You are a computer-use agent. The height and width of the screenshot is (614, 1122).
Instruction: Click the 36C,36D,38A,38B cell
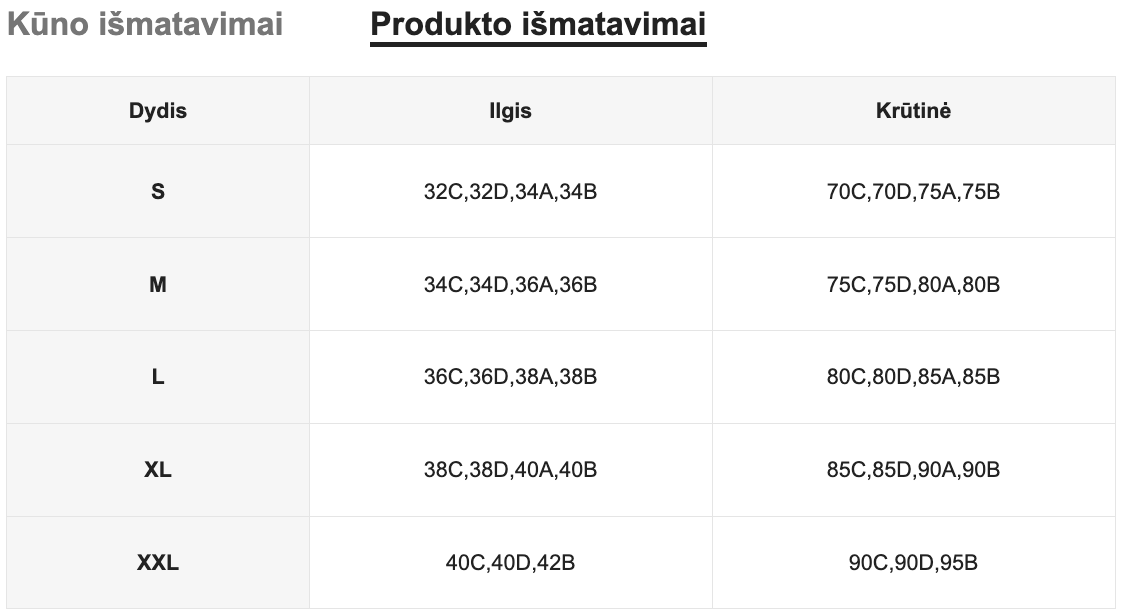pyautogui.click(x=510, y=378)
